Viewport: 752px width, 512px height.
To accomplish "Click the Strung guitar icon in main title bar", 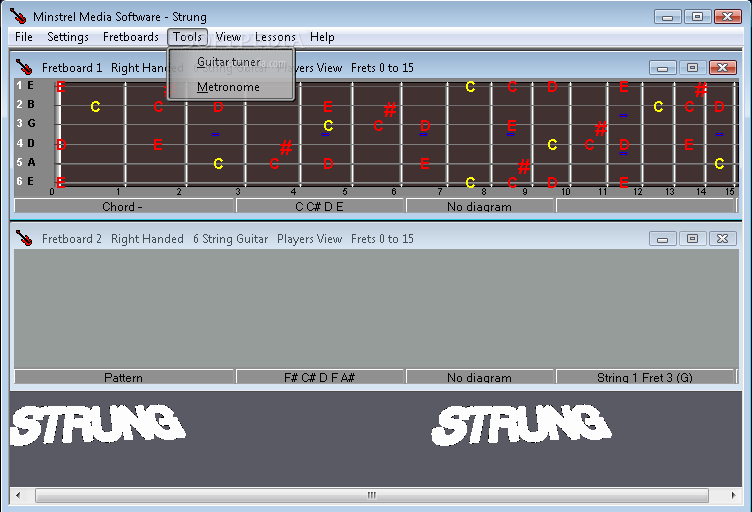I will point(18,16).
